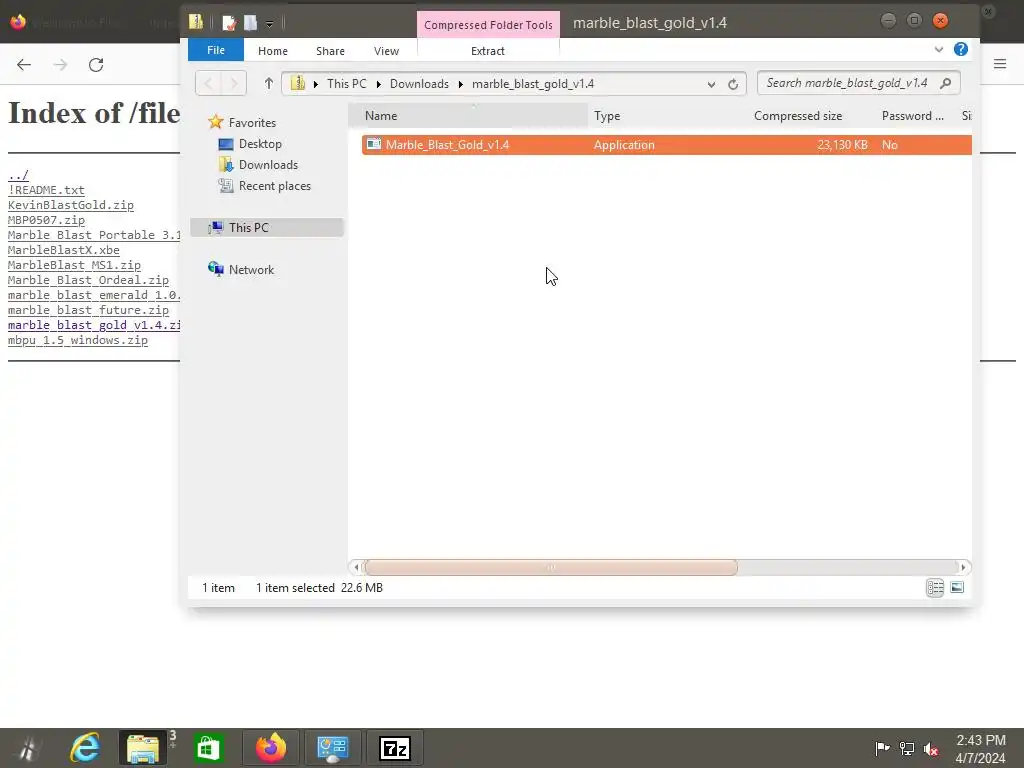Reload the Firefox page

pyautogui.click(x=96, y=65)
